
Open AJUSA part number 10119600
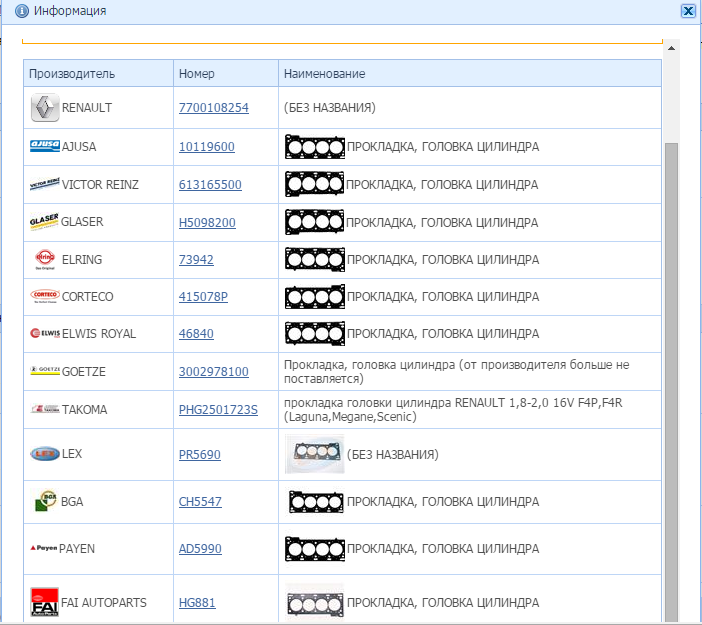206,147
